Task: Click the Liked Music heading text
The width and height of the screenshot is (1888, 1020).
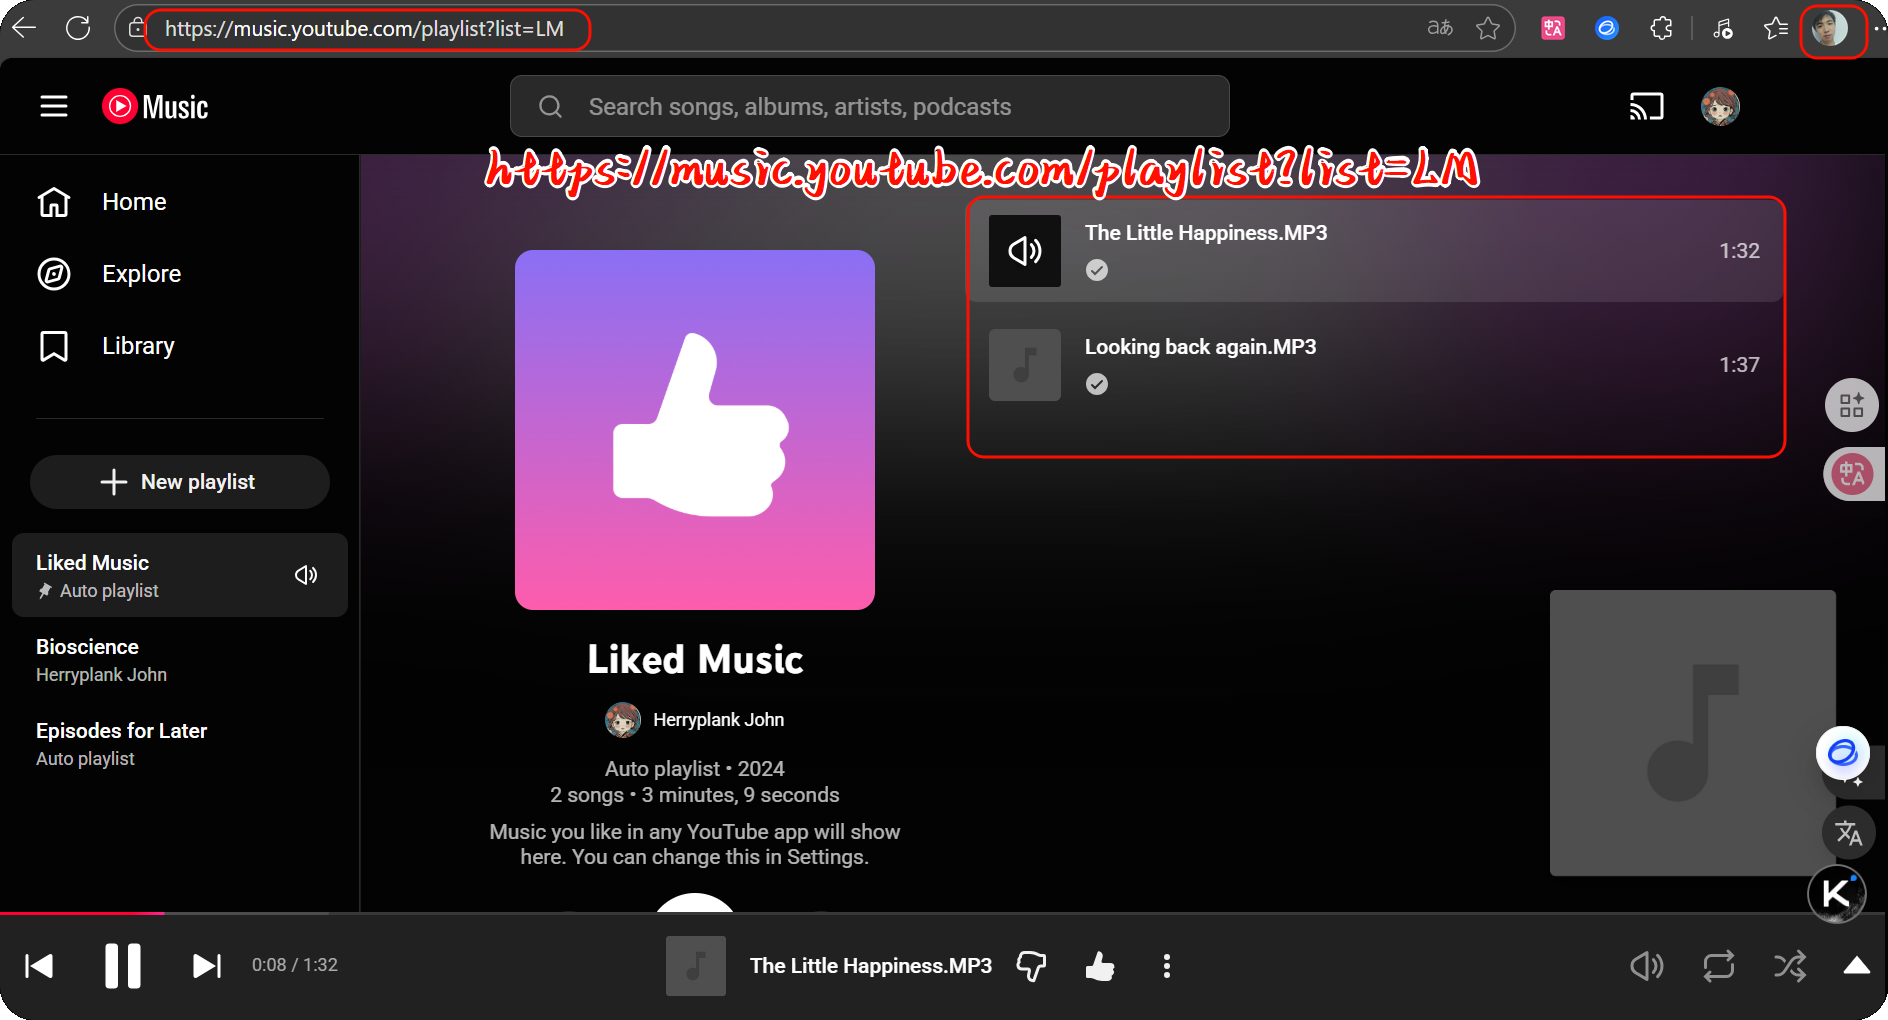Action: coord(695,660)
